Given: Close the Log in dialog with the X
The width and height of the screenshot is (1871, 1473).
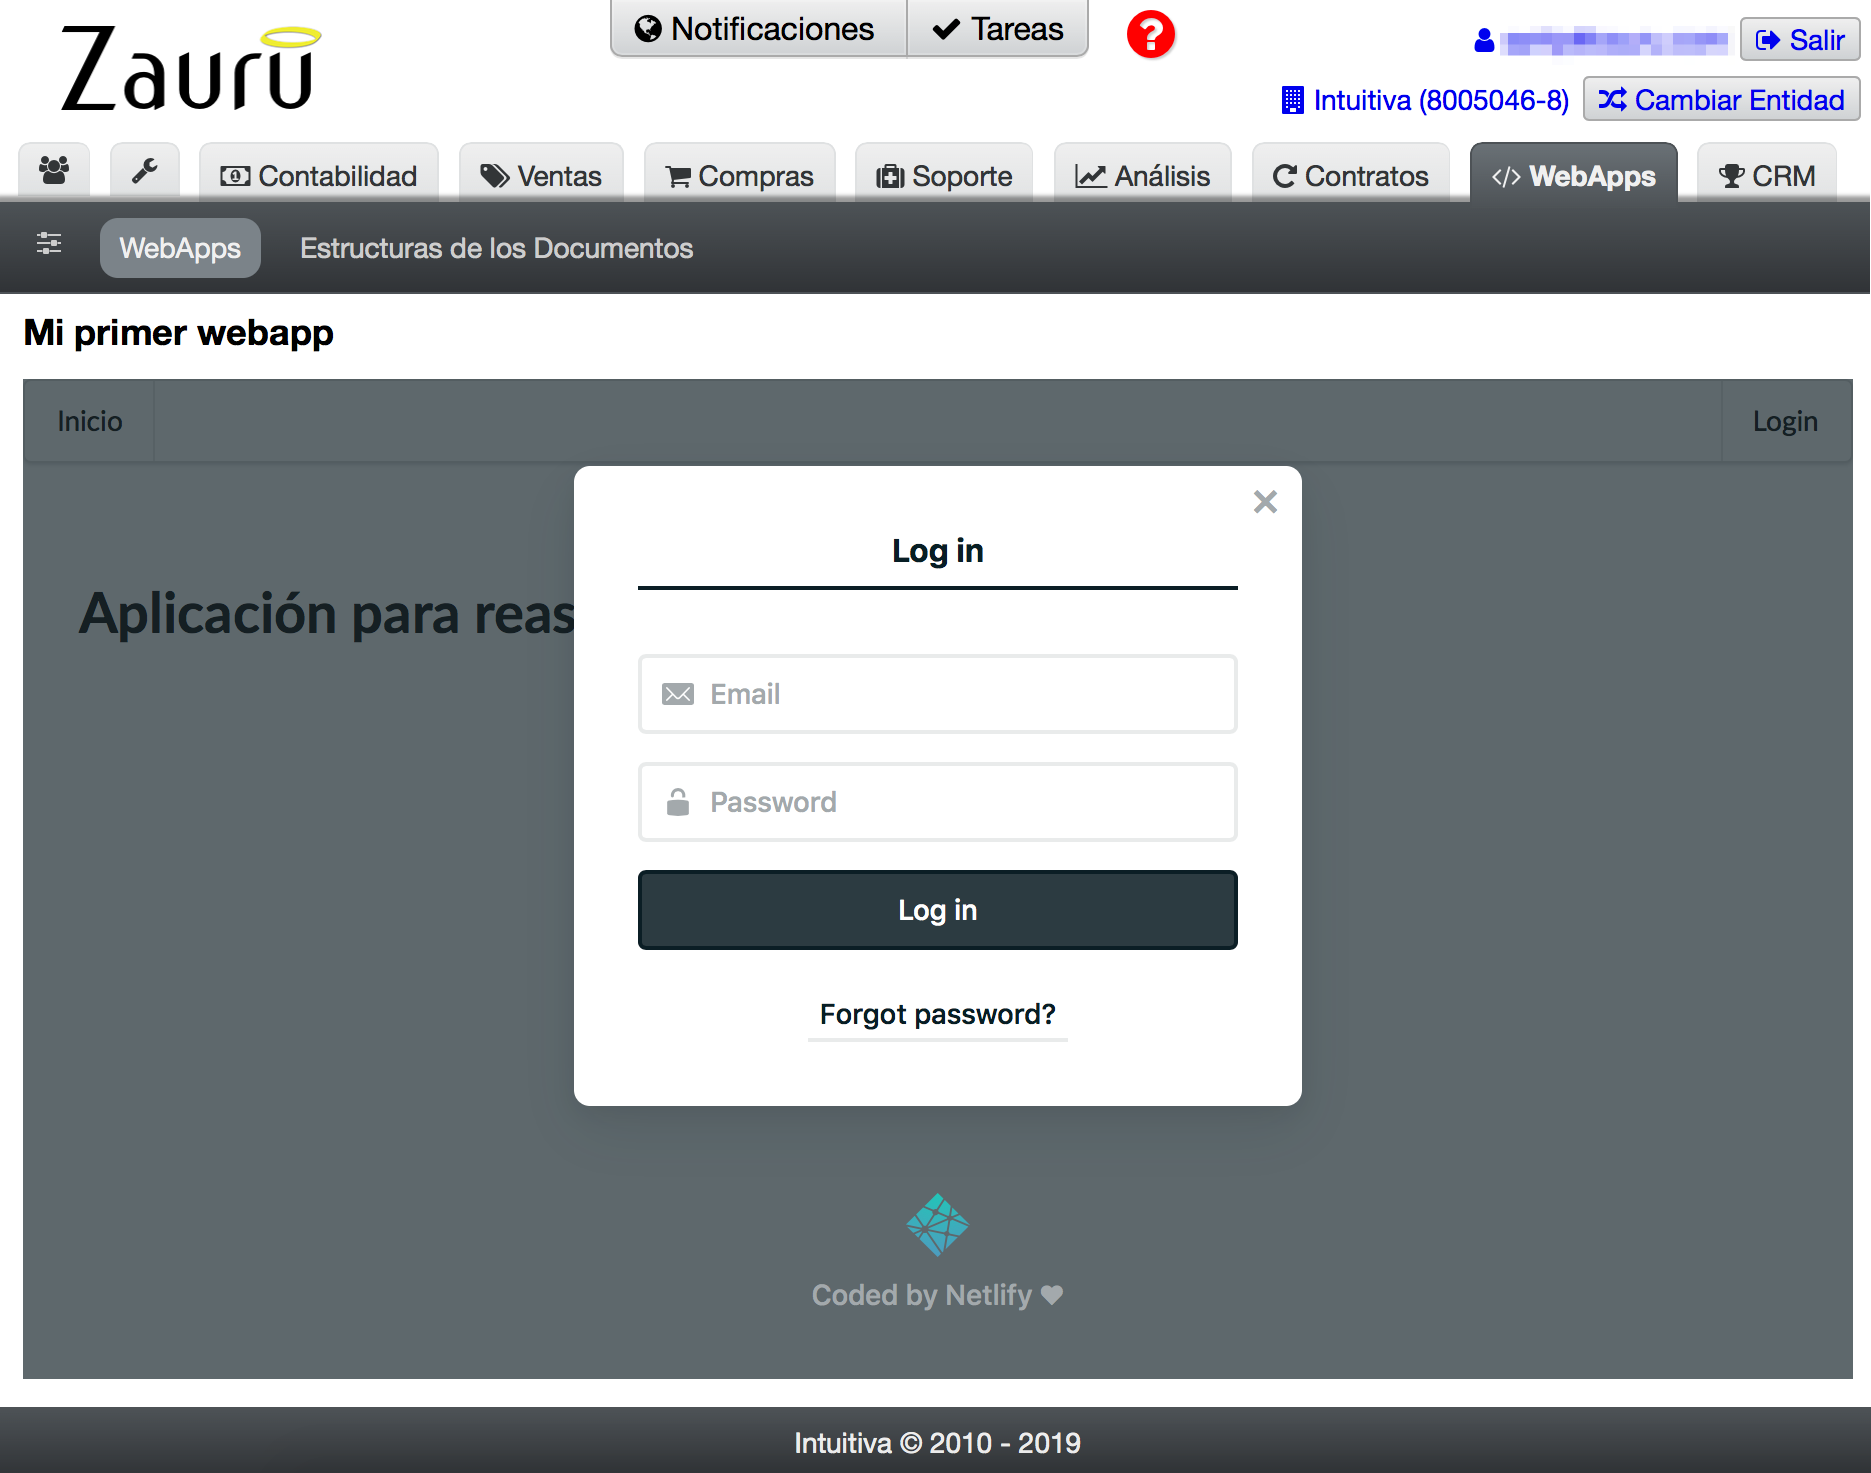Looking at the screenshot, I should coord(1265,502).
